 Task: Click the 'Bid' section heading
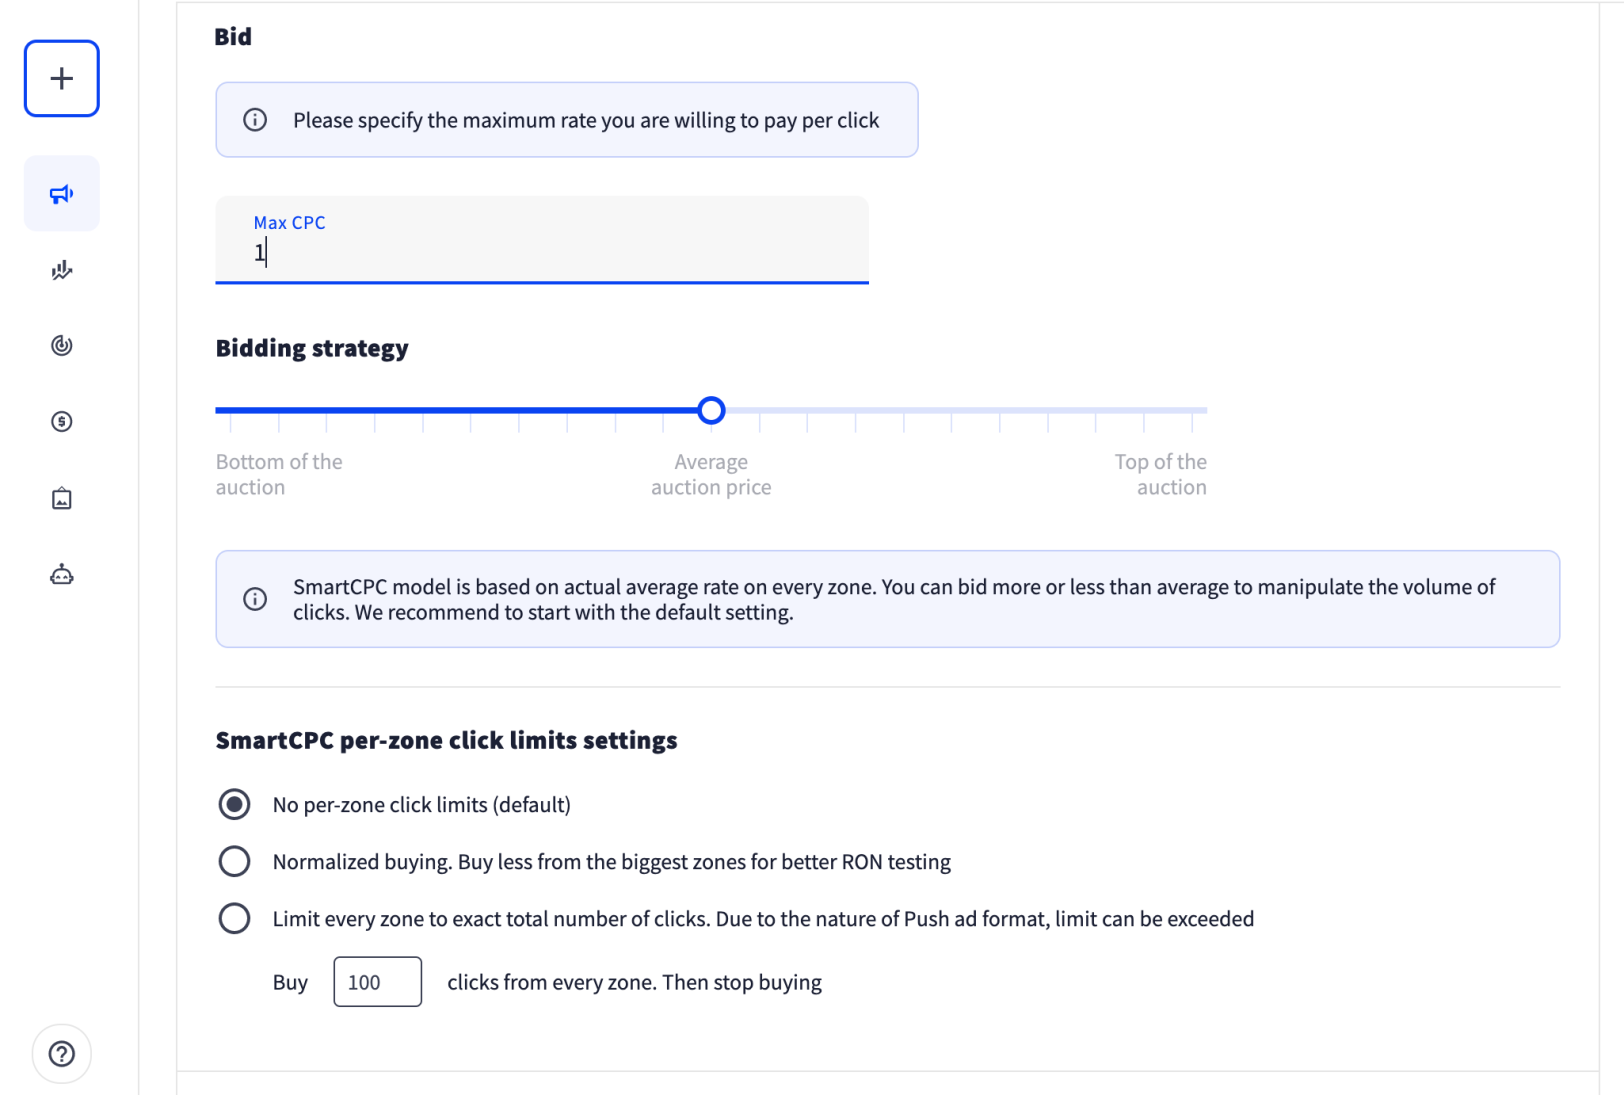tap(233, 37)
